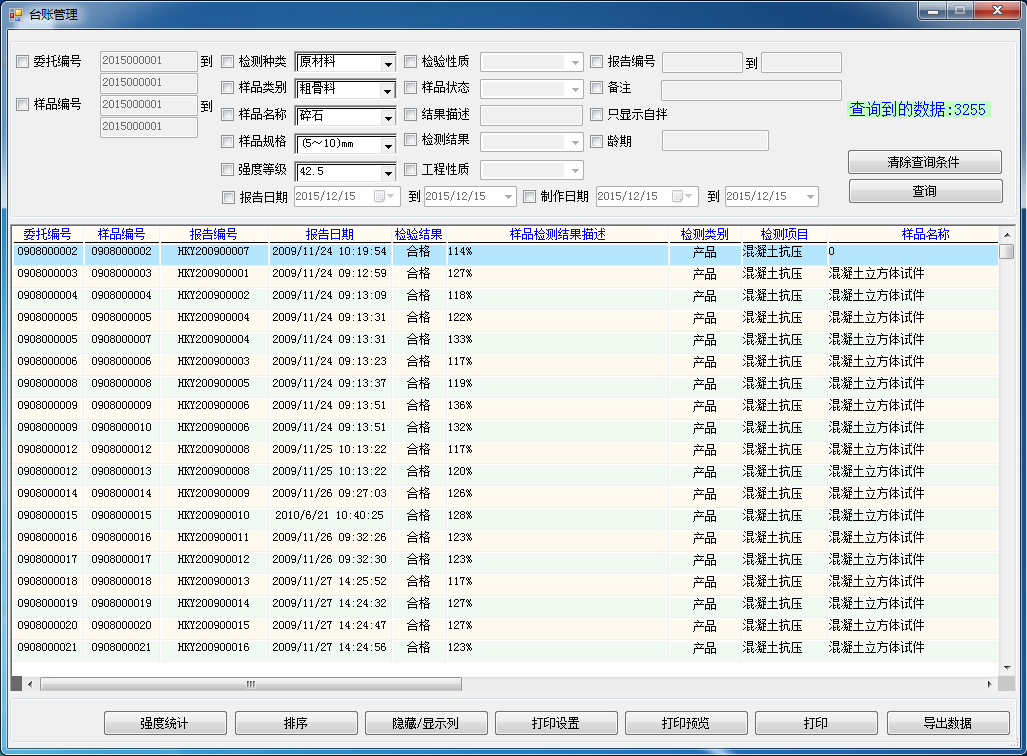Screen dimensions: 1027x756
Task: Click the horizontal scrollbar thumb in table
Action: pyautogui.click(x=250, y=684)
